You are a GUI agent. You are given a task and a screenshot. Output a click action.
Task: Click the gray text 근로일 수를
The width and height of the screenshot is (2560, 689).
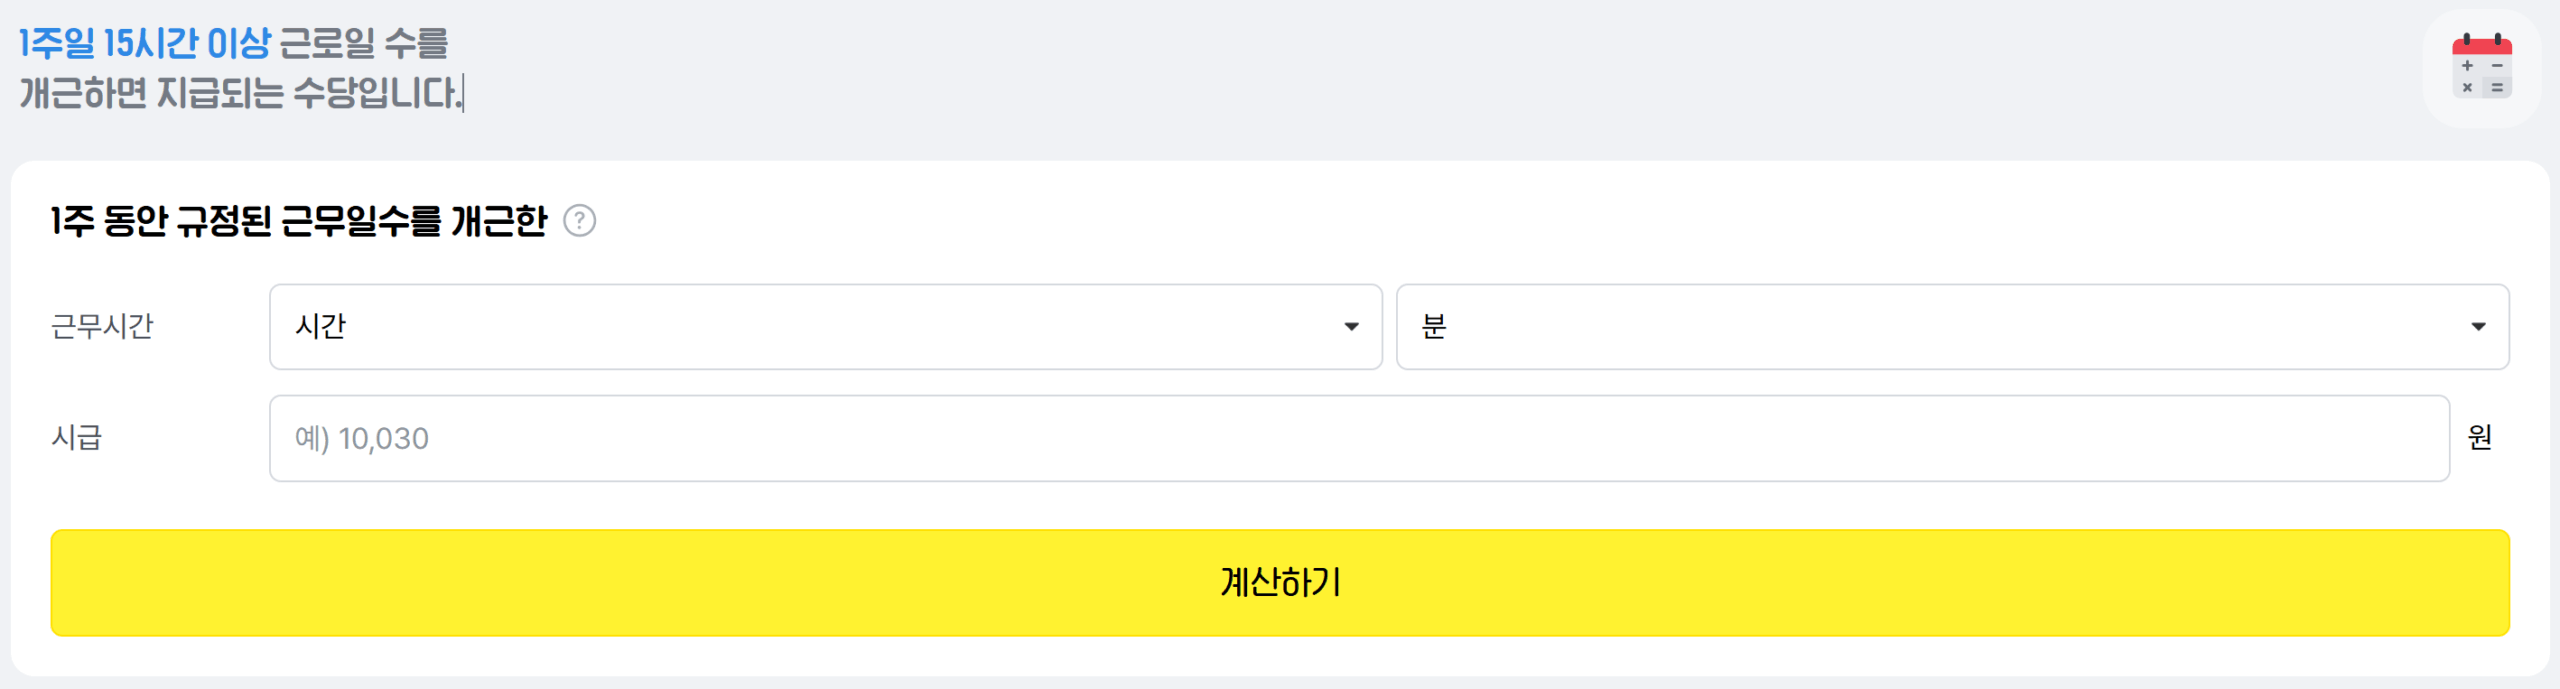pyautogui.click(x=363, y=43)
